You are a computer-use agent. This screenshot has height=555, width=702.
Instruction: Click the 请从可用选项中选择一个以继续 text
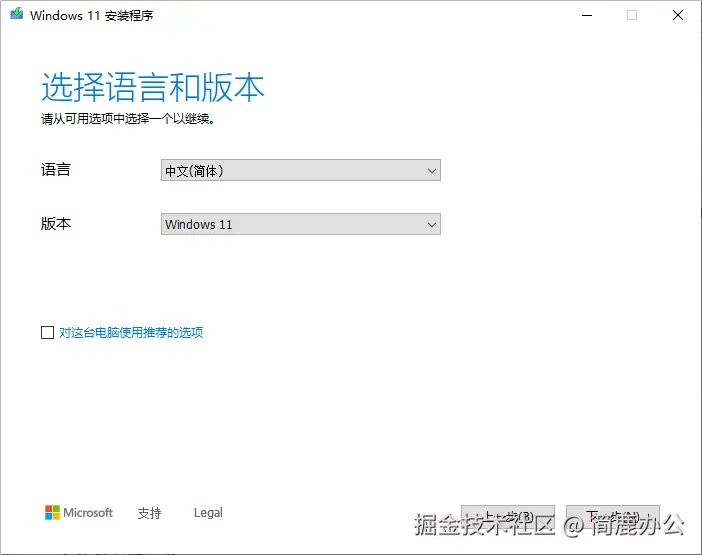tap(128, 119)
